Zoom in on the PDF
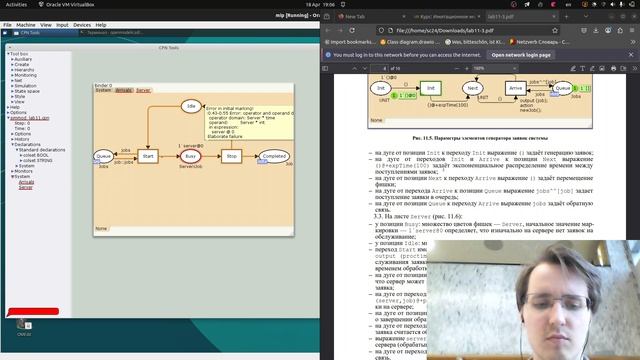The image size is (640, 360). [467, 68]
